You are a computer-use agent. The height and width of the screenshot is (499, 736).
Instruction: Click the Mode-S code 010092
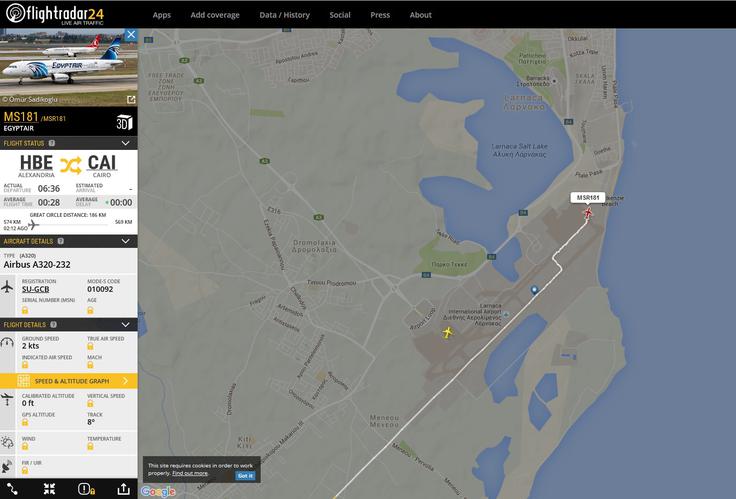coord(100,289)
